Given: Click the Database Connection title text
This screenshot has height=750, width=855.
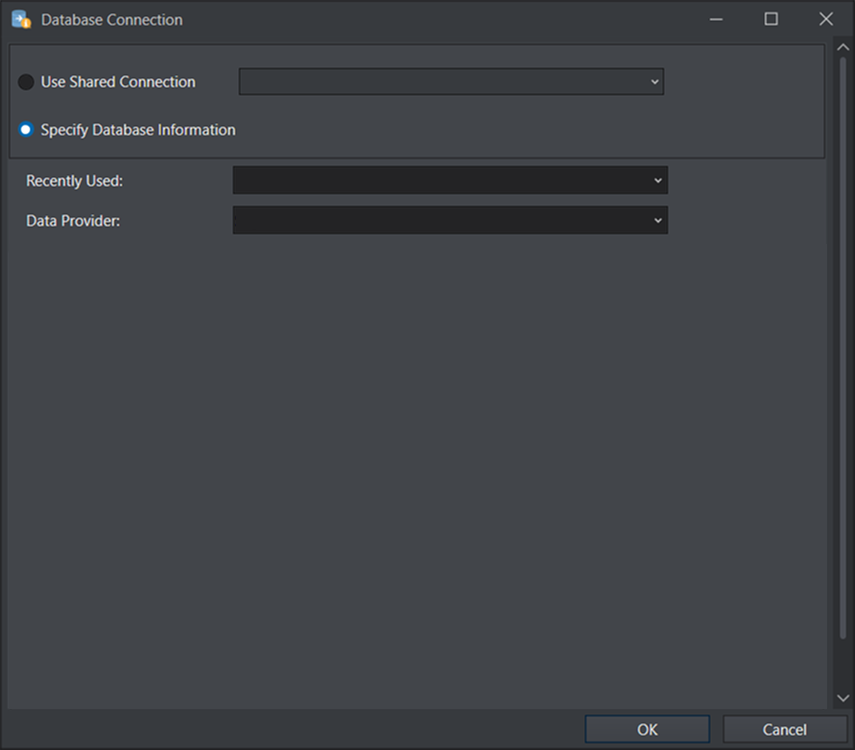Looking at the screenshot, I should pos(111,19).
